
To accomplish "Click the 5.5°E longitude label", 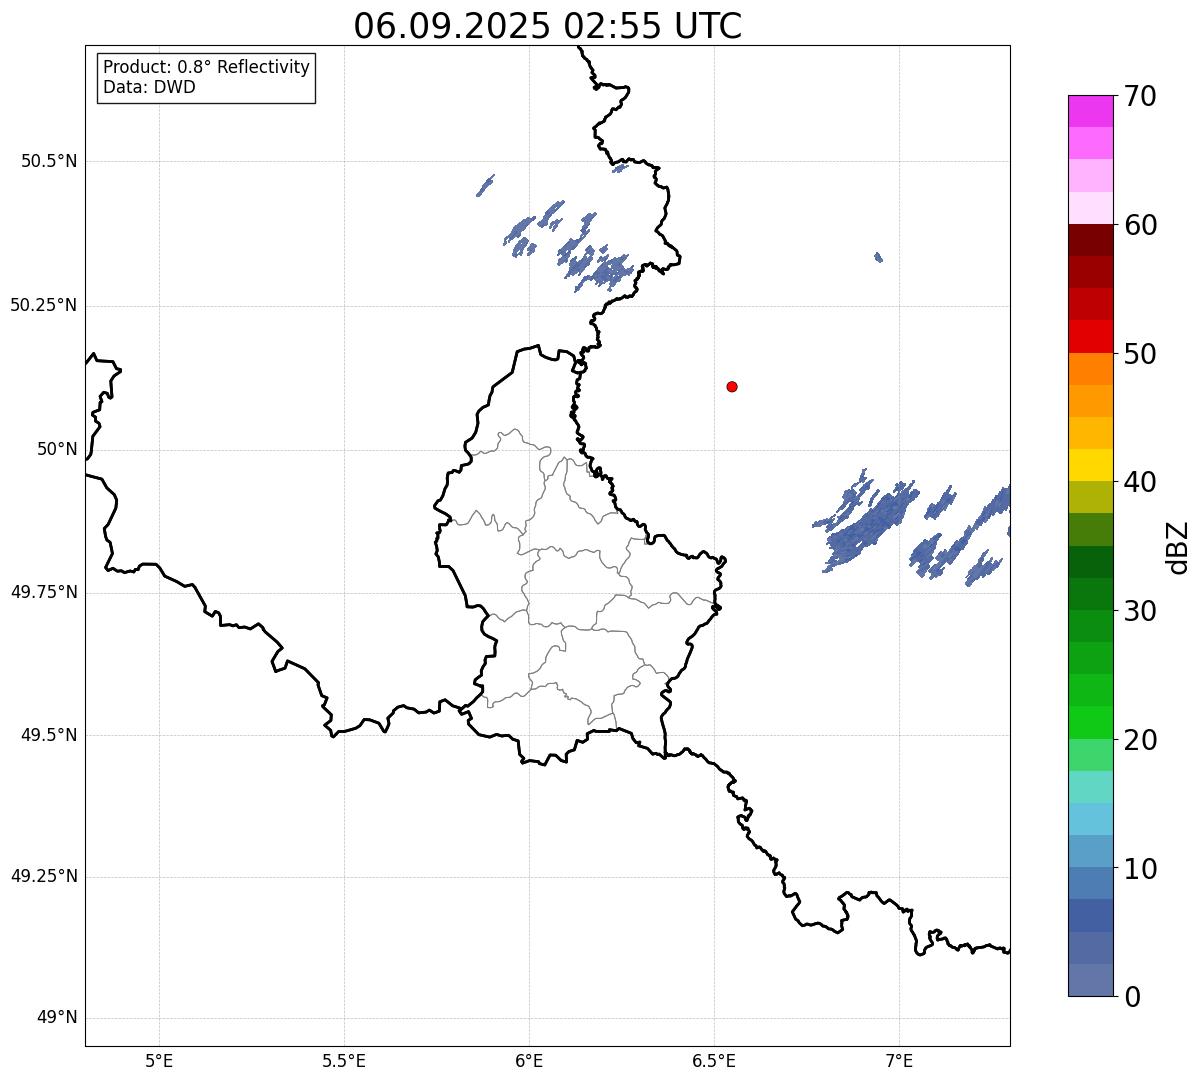I will coord(344,1060).
